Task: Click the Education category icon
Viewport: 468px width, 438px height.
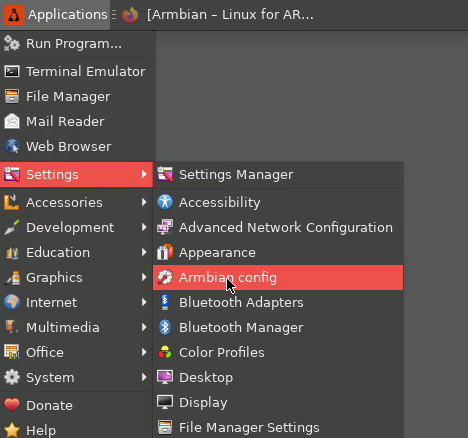Action: click(12, 252)
